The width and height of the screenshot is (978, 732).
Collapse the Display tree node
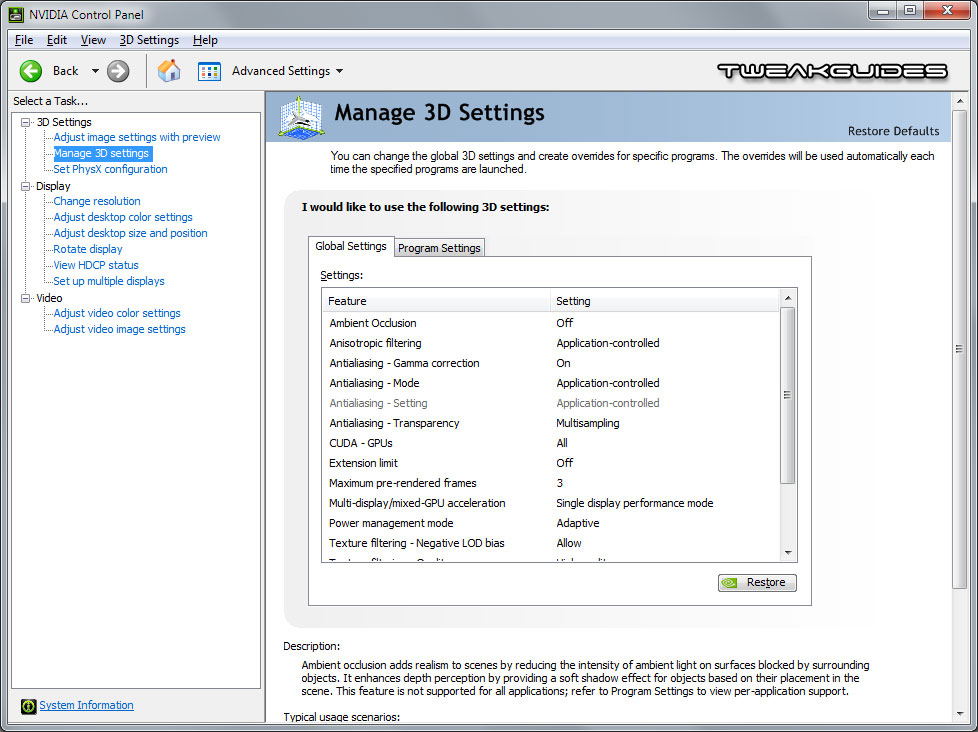pyautogui.click(x=26, y=186)
